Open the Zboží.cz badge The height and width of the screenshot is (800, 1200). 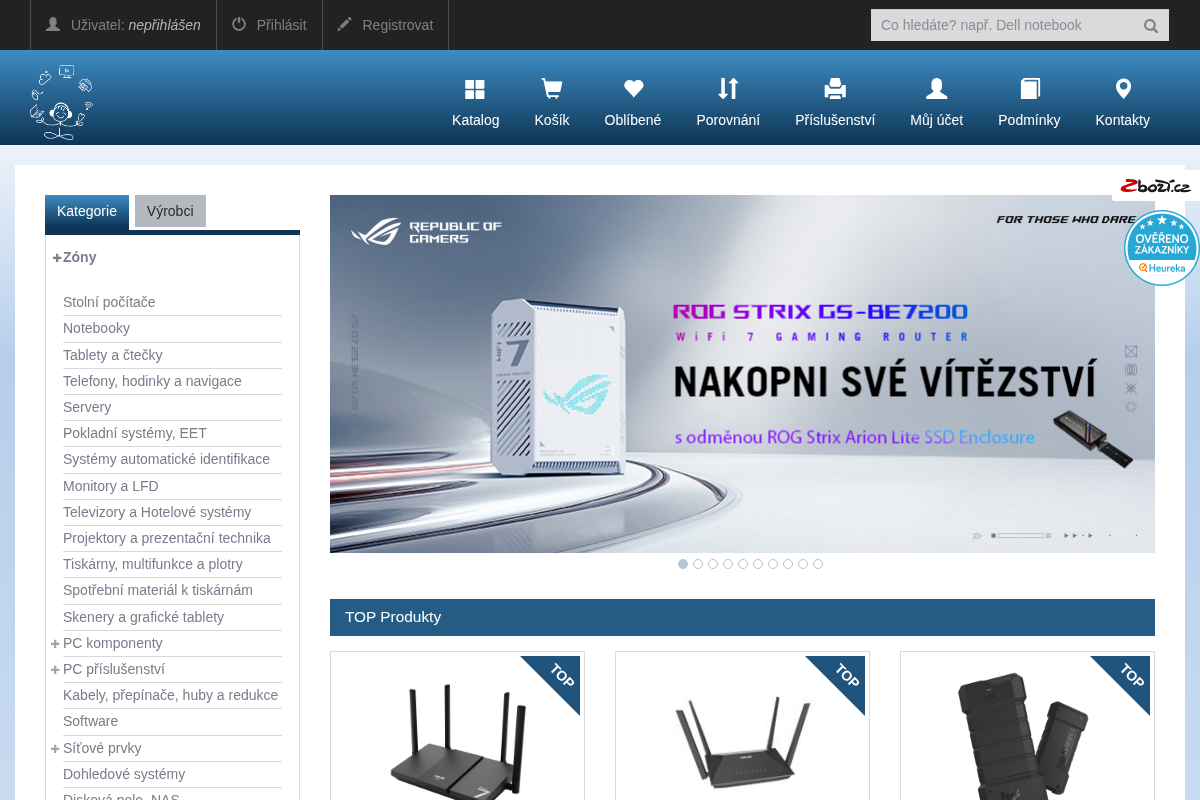tap(1155, 186)
